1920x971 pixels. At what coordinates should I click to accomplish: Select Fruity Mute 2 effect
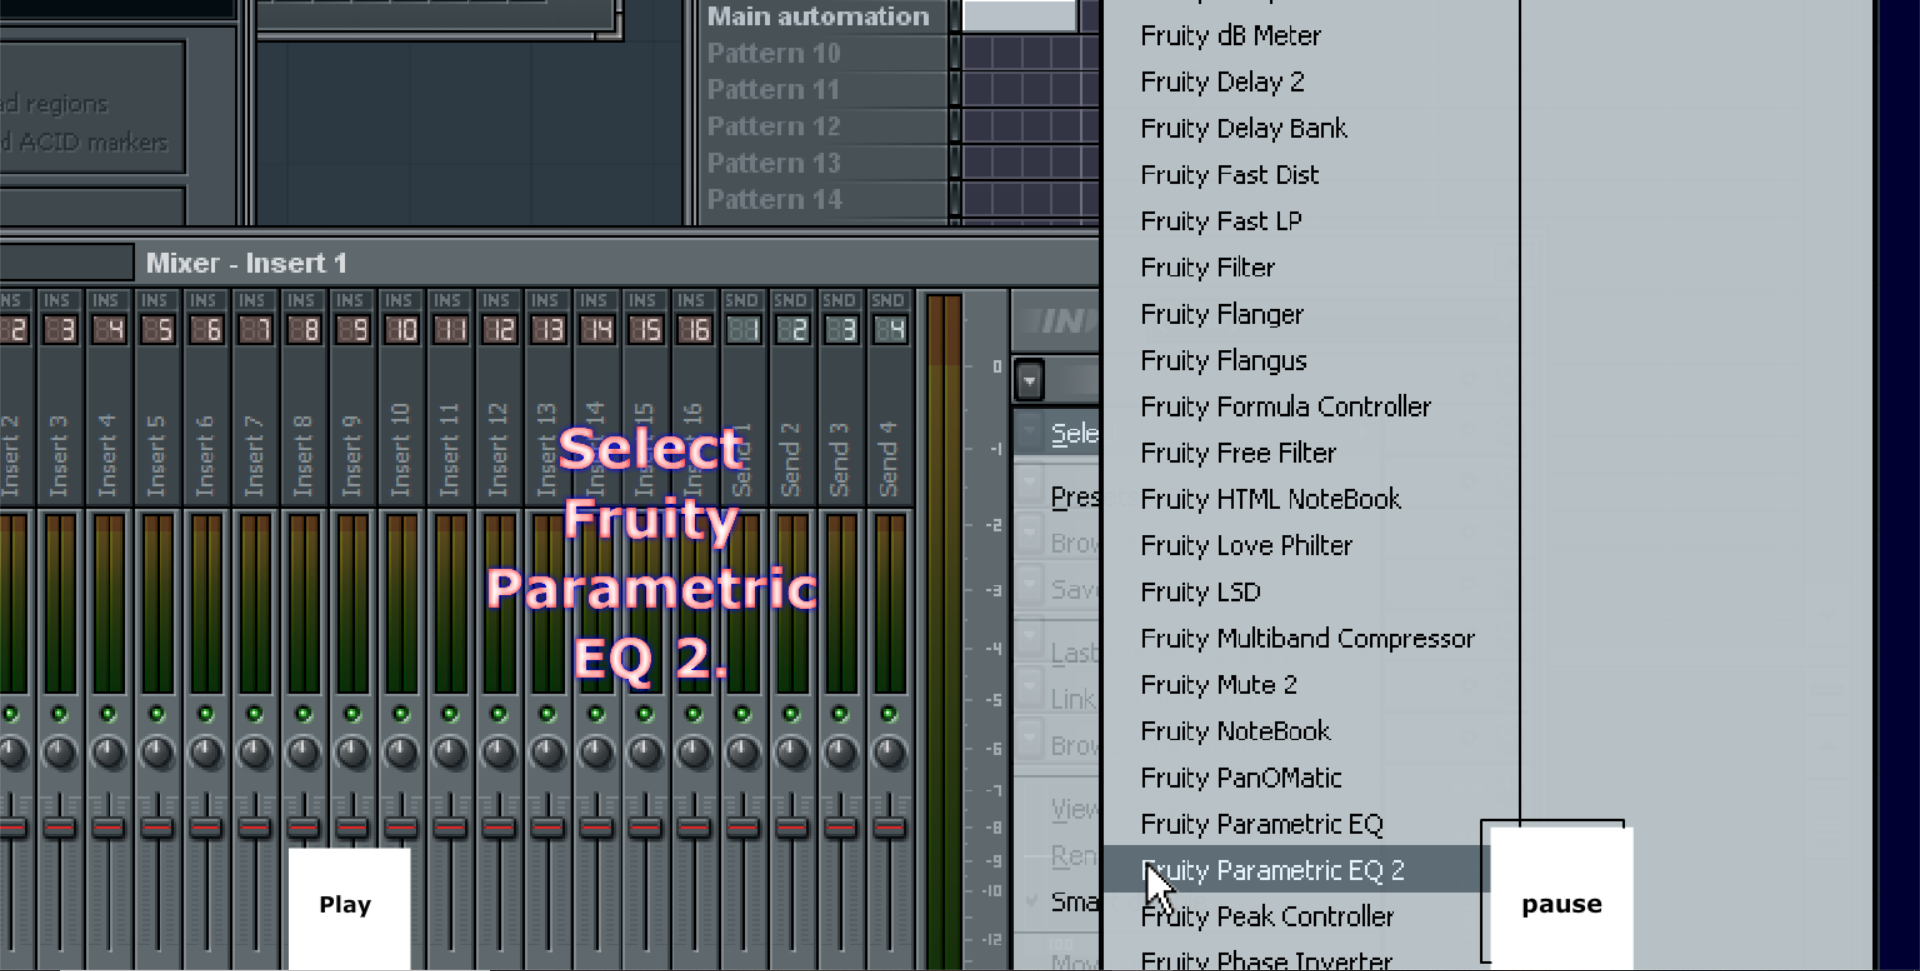[1218, 685]
